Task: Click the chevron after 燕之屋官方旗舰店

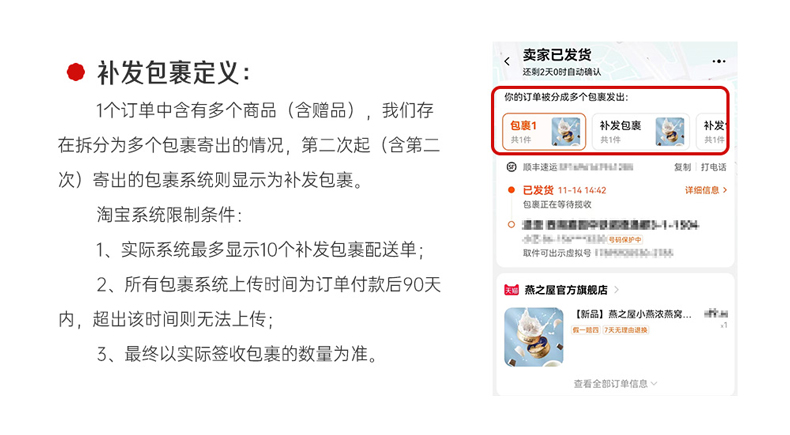Action: click(x=617, y=290)
